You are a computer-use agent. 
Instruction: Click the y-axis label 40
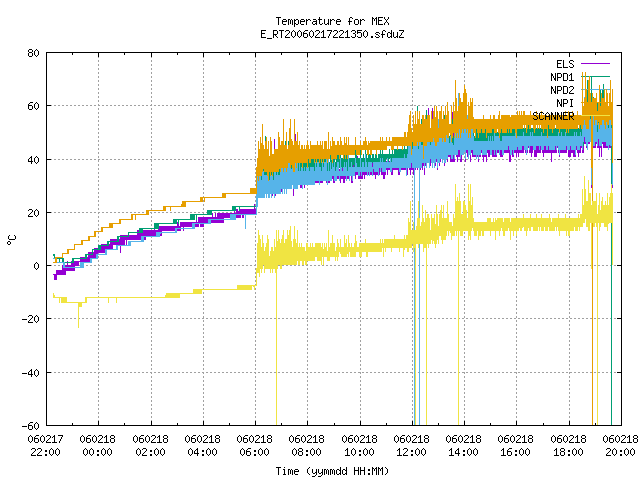(x=33, y=160)
